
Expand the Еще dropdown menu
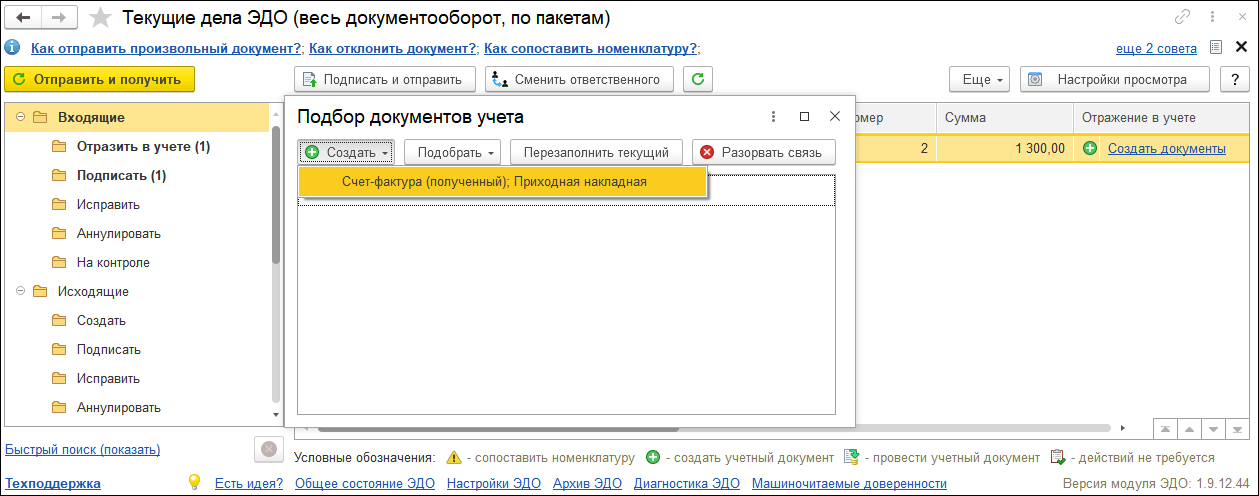pyautogui.click(x=978, y=79)
